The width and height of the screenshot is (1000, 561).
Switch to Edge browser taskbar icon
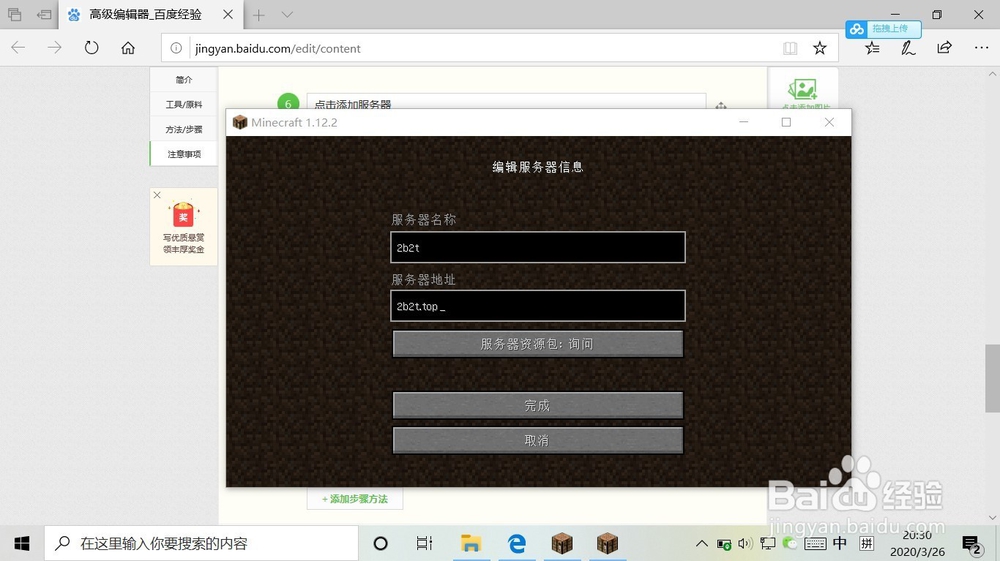point(517,543)
